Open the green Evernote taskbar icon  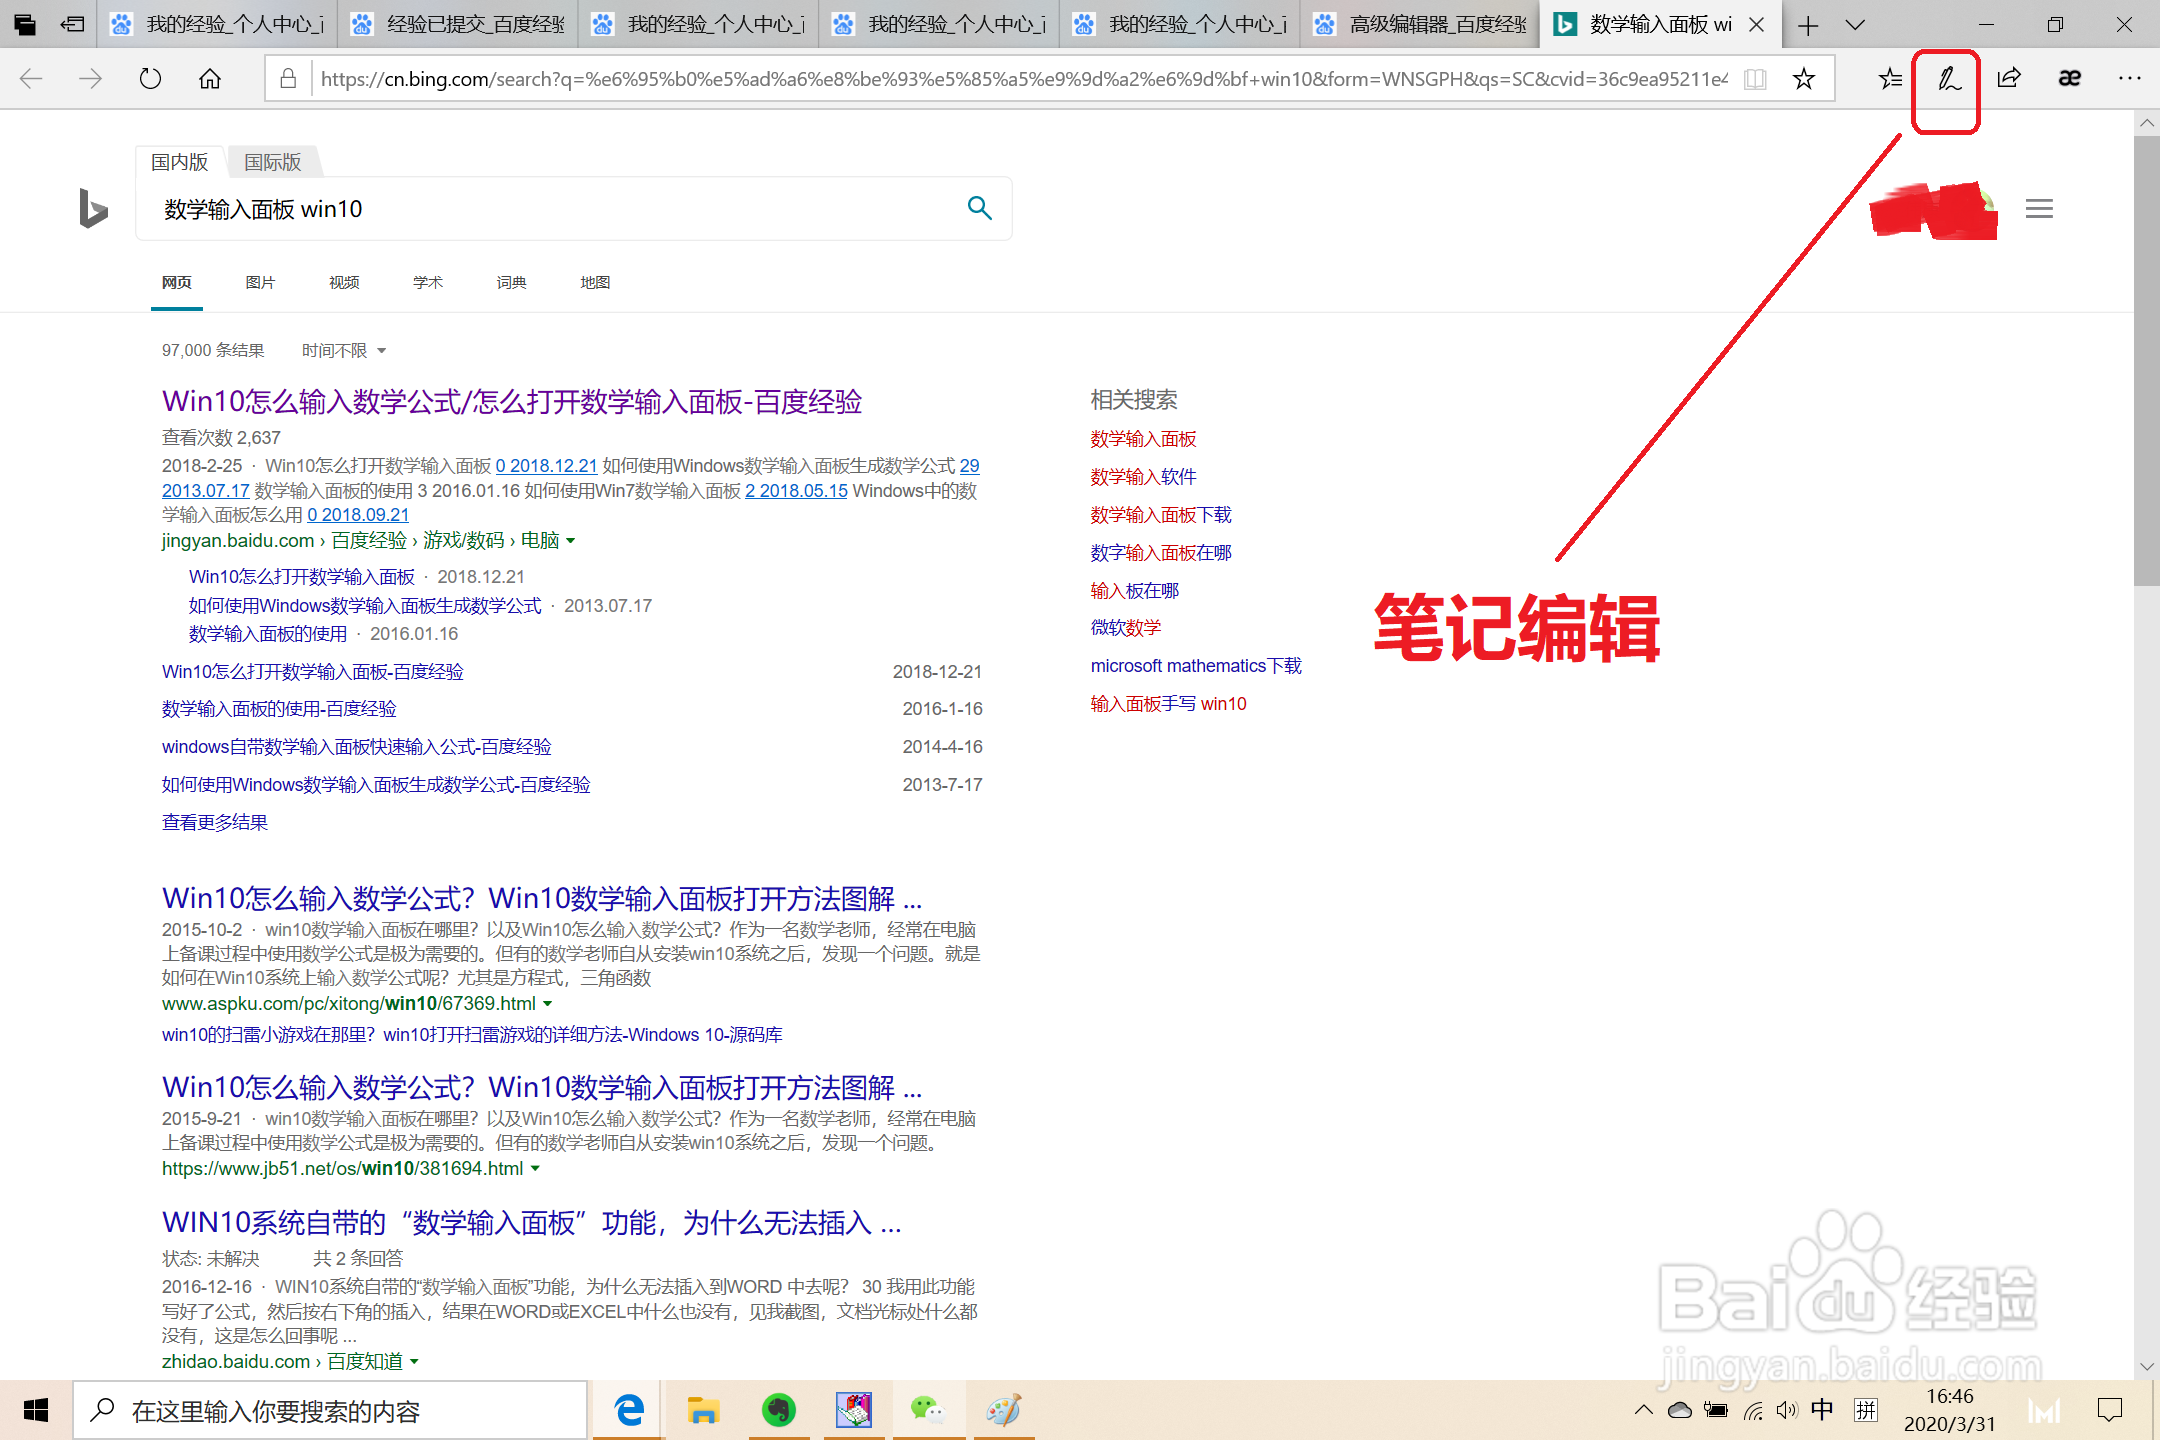coord(778,1411)
